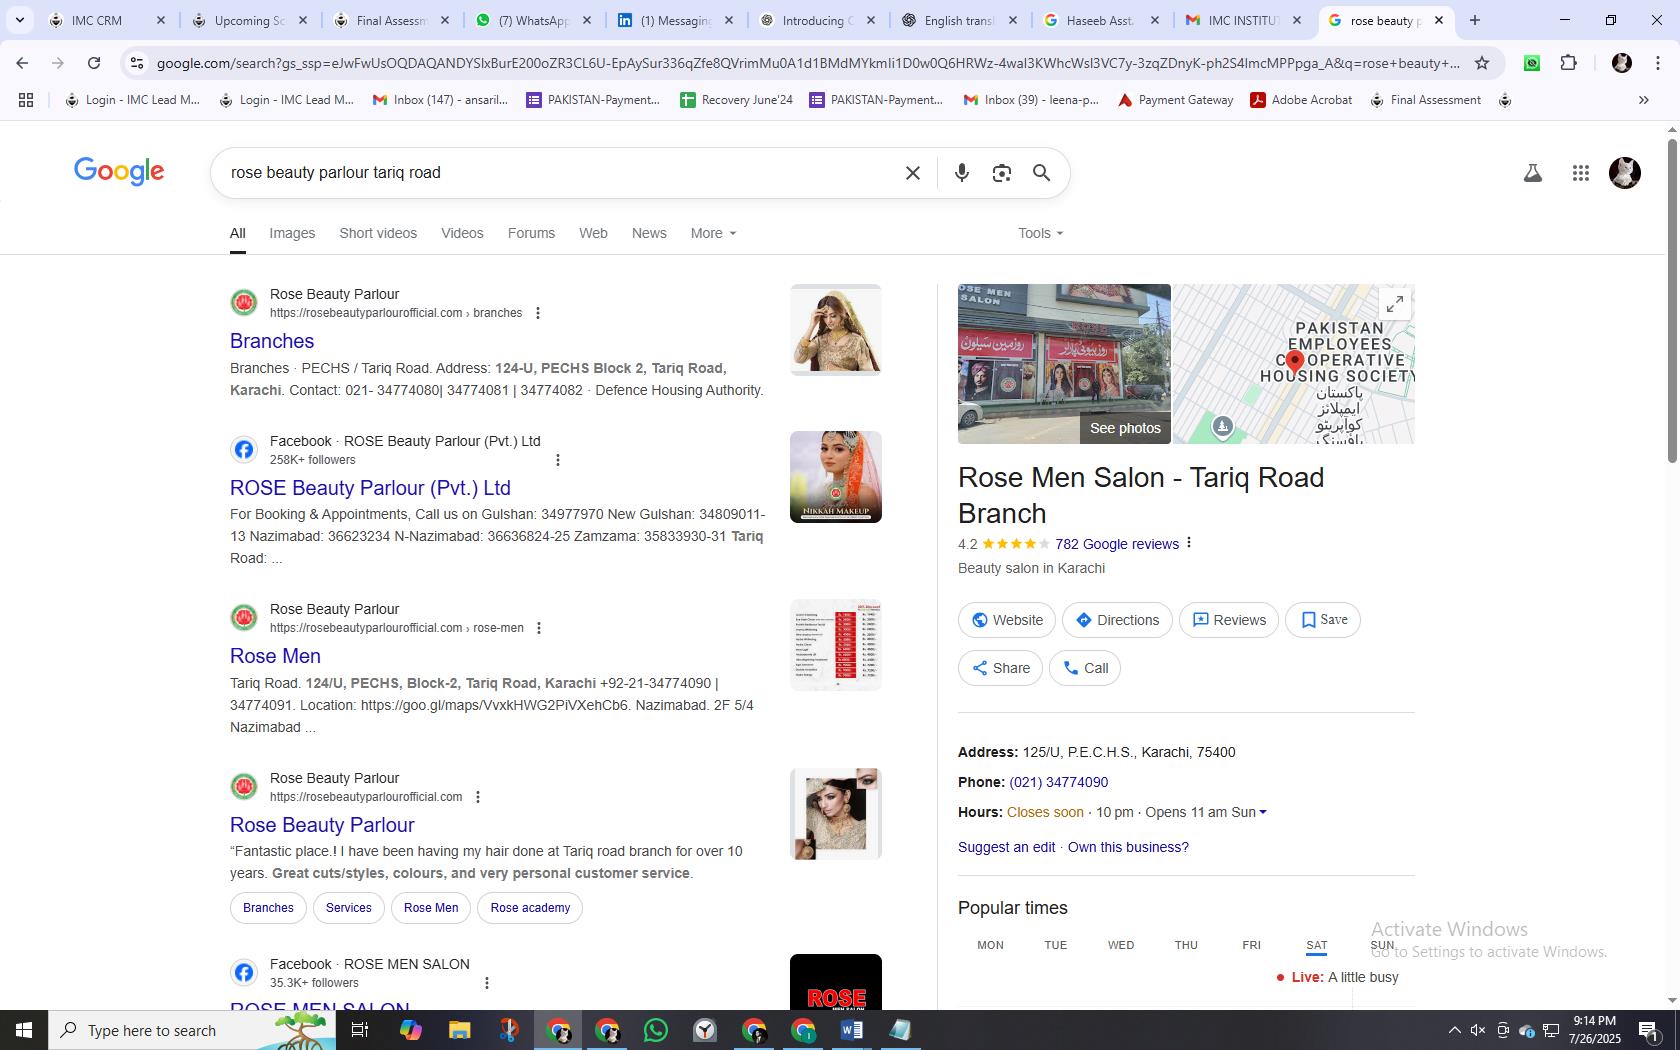Call the phone number (021) 34774090
Viewport: 1680px width, 1050px height.
1058,782
